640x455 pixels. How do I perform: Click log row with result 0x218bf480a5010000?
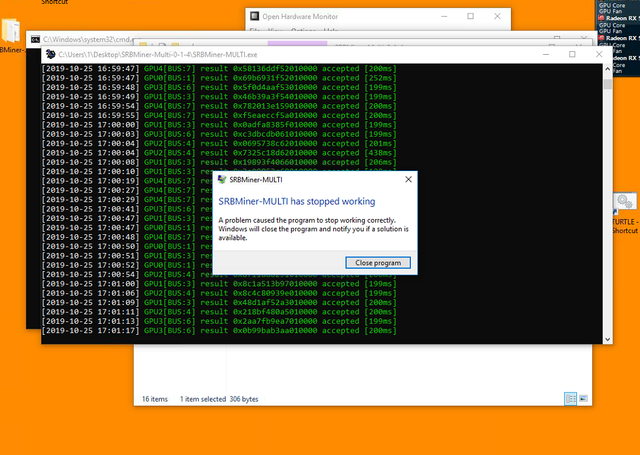coord(219,312)
